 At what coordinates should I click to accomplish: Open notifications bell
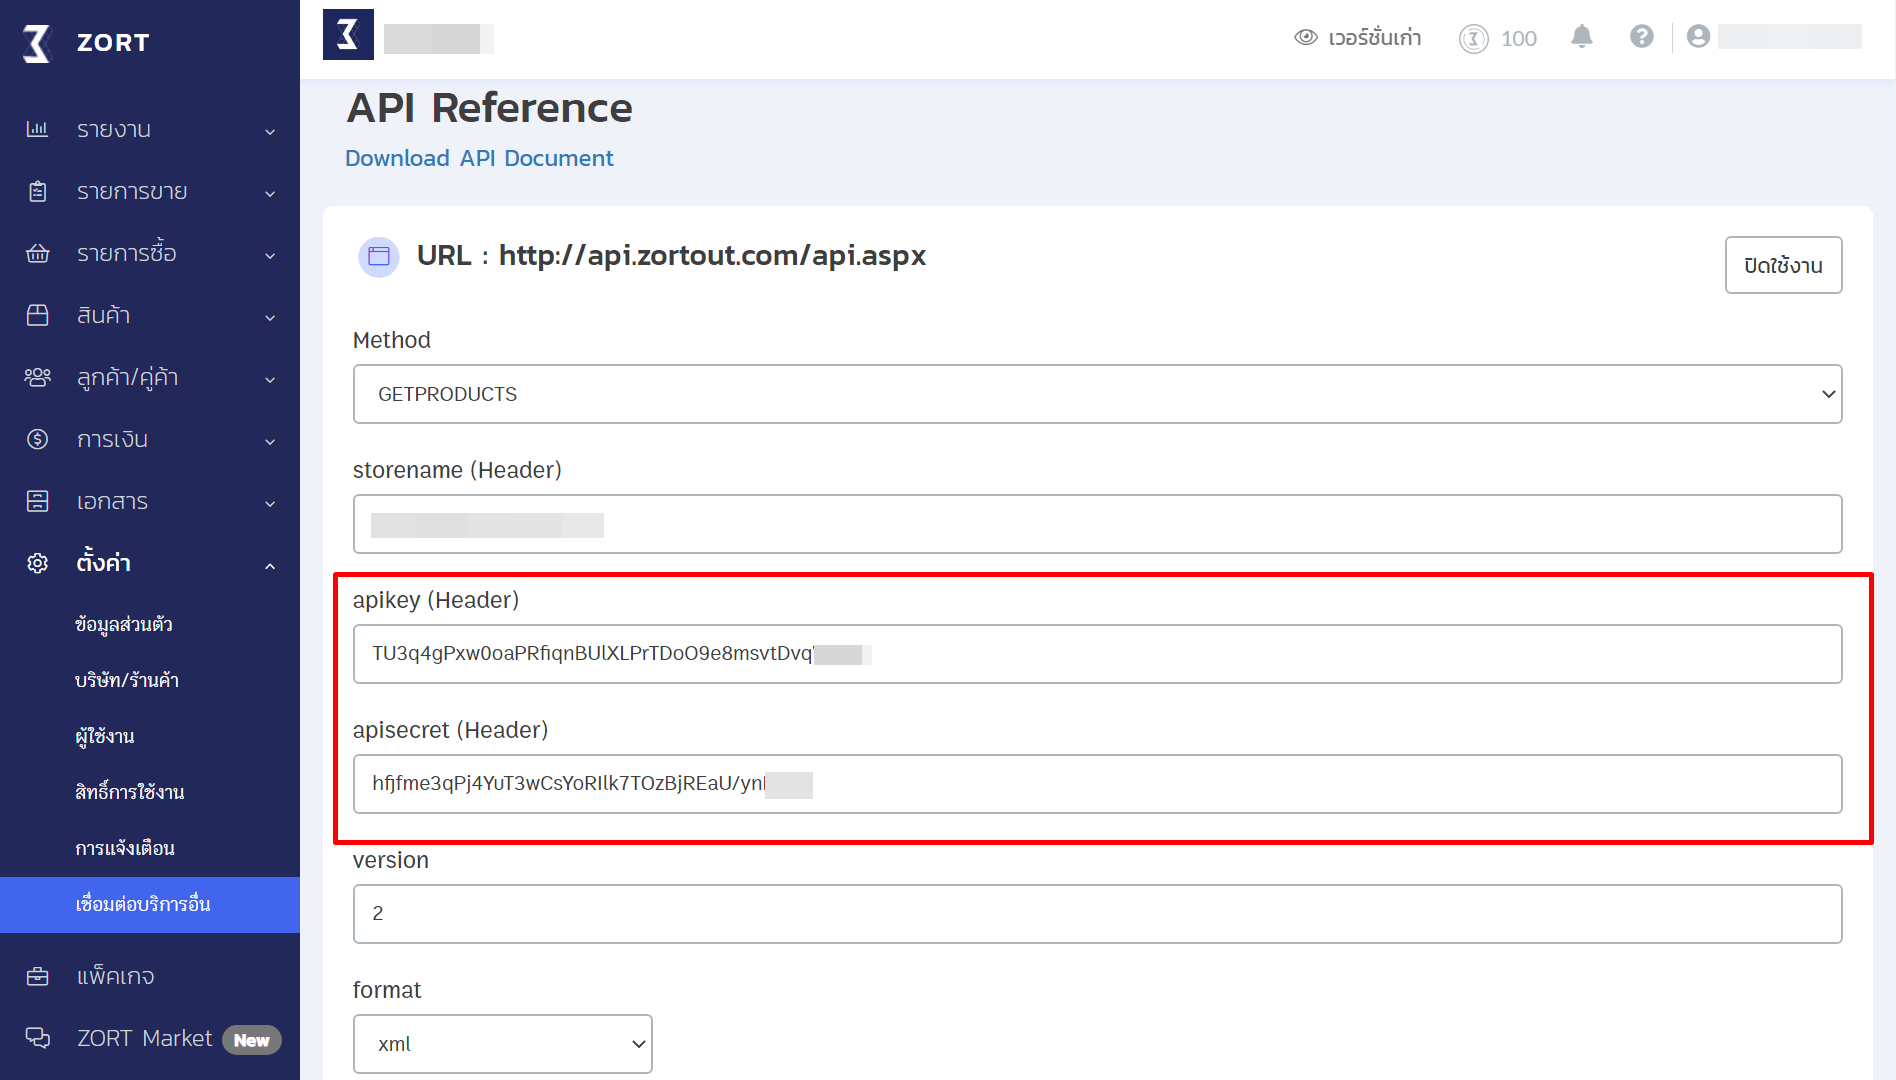click(1581, 37)
